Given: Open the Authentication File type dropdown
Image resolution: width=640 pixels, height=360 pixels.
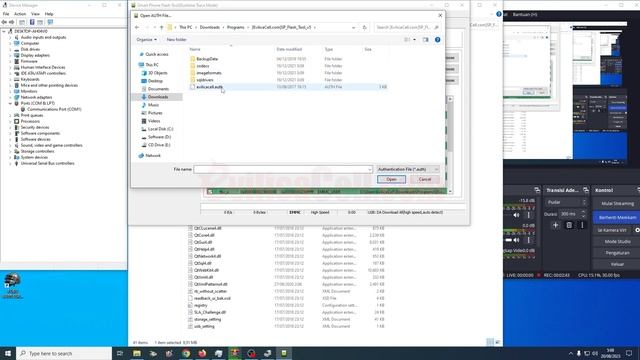Looking at the screenshot, I should click(408, 169).
